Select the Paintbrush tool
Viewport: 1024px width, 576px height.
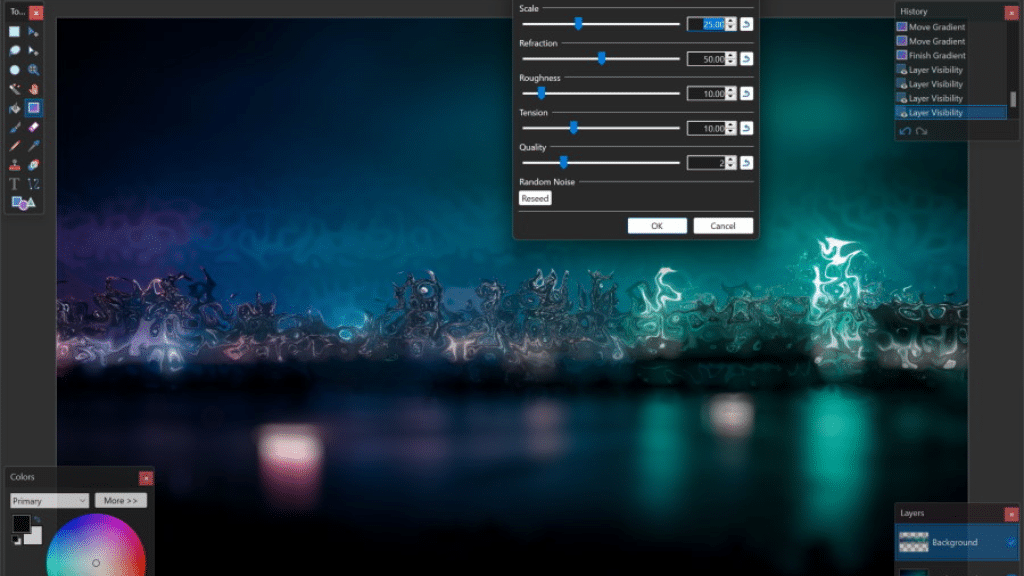point(14,127)
